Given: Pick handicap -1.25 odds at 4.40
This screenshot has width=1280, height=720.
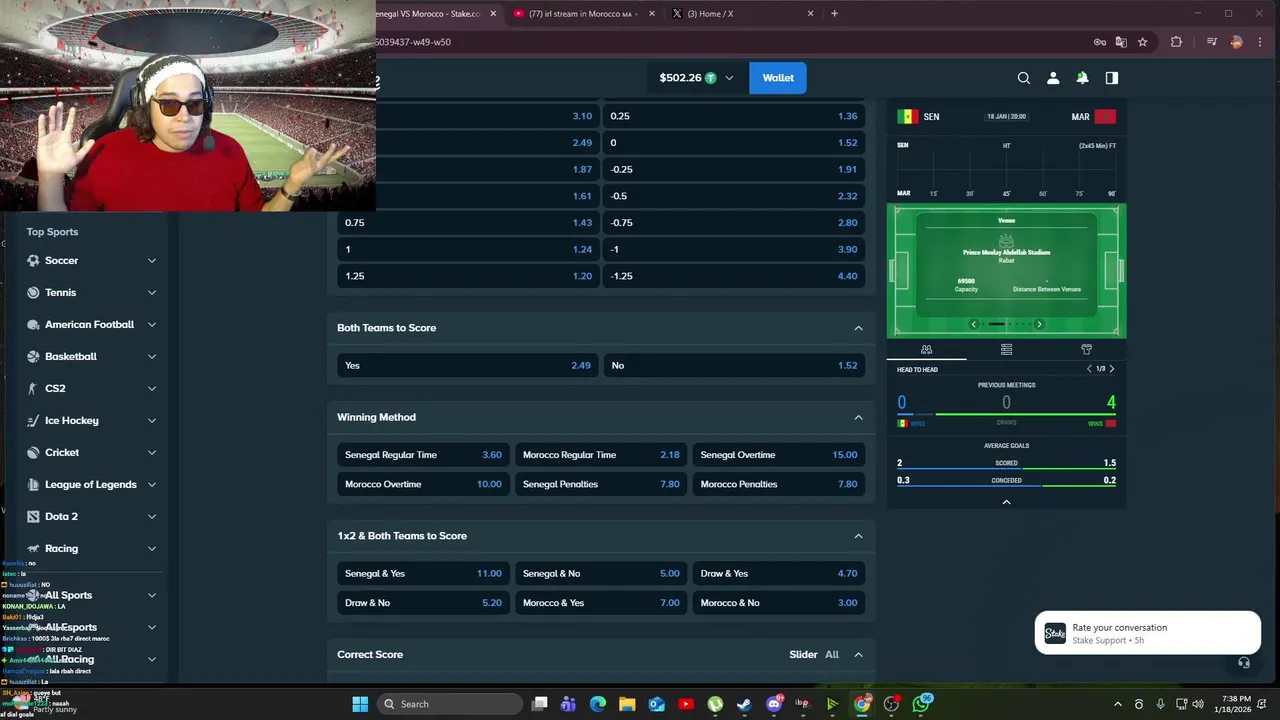Looking at the screenshot, I should click(x=734, y=276).
